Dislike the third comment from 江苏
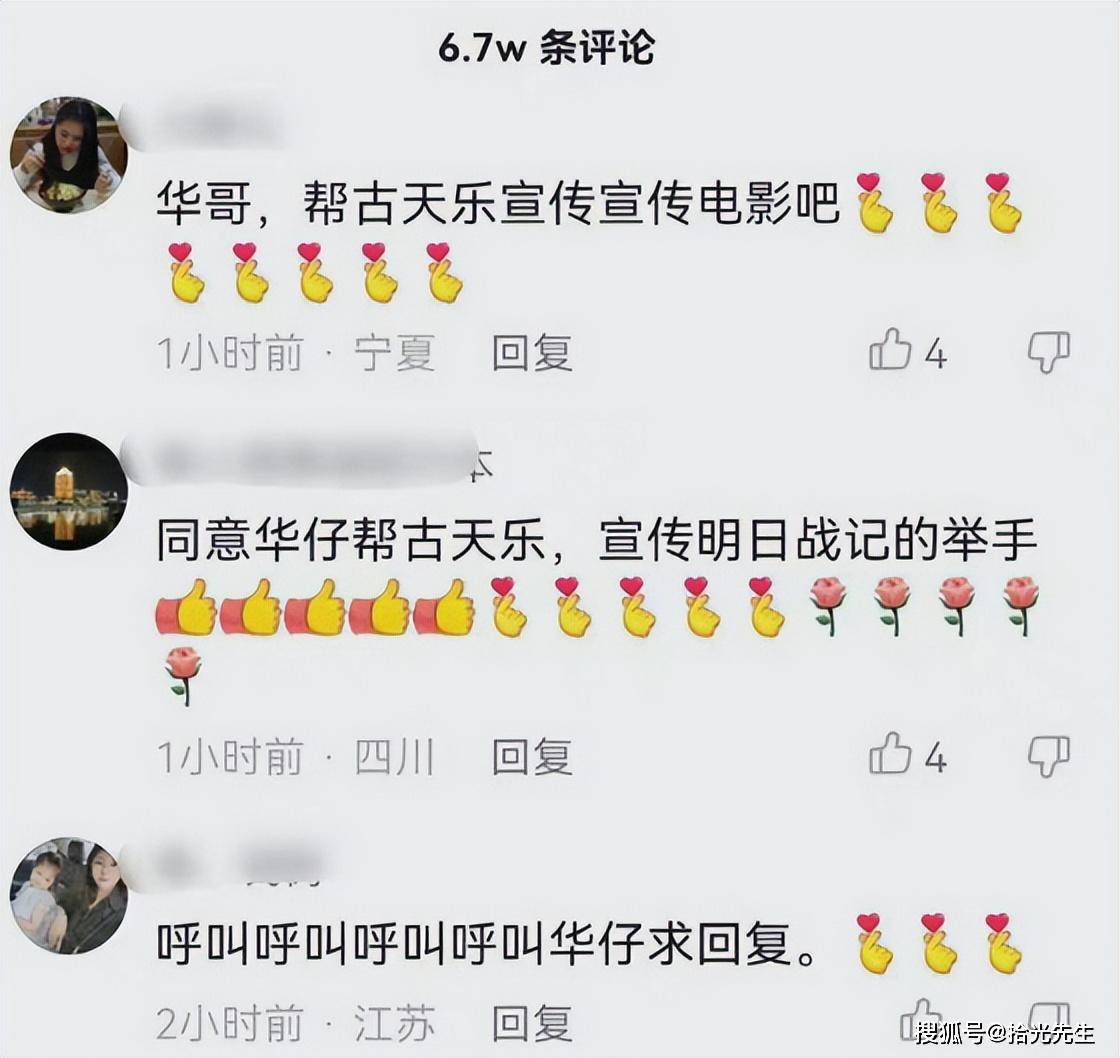The image size is (1120, 1058). (x=1049, y=1018)
